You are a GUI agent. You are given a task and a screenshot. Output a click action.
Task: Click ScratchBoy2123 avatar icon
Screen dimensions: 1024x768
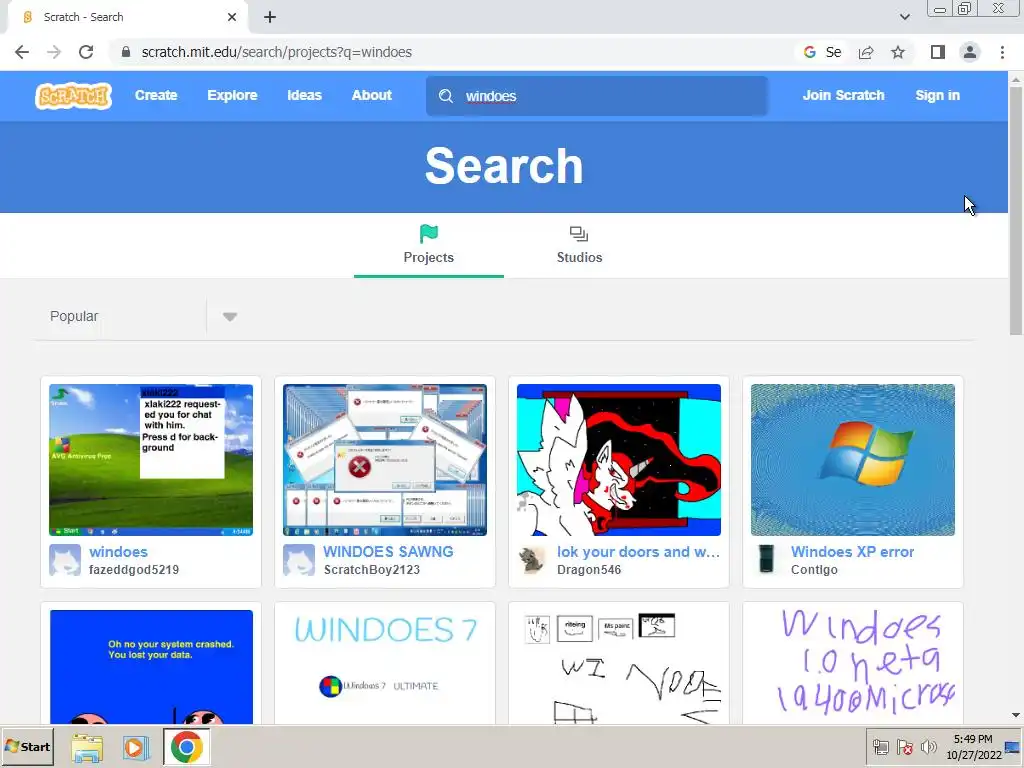pyautogui.click(x=299, y=560)
